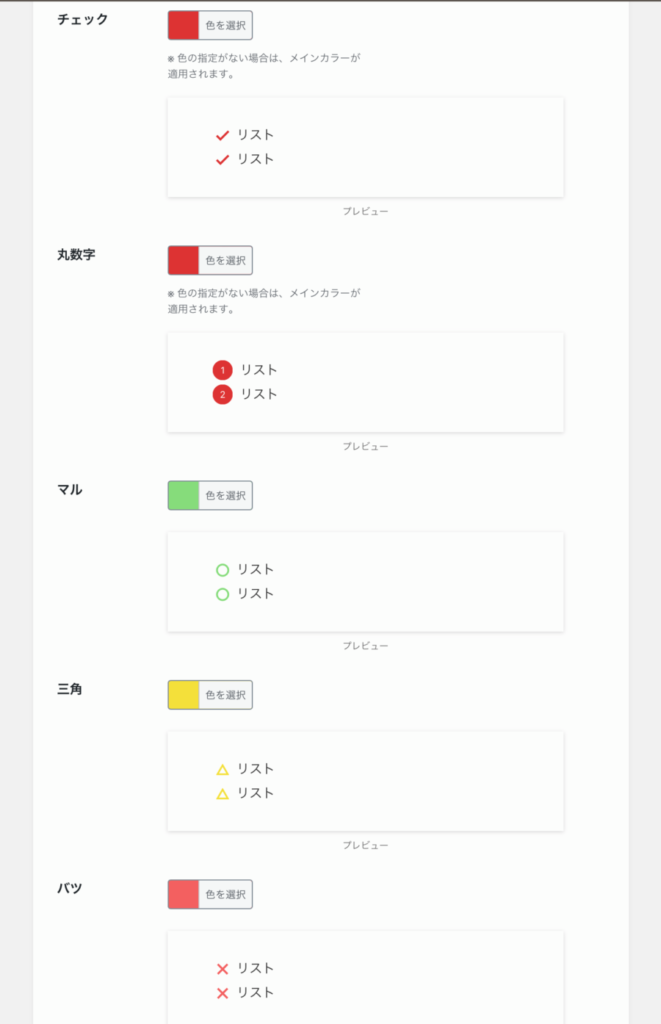Open the 色を選択 button for マル
Image resolution: width=661 pixels, height=1024 pixels.
coord(225,496)
